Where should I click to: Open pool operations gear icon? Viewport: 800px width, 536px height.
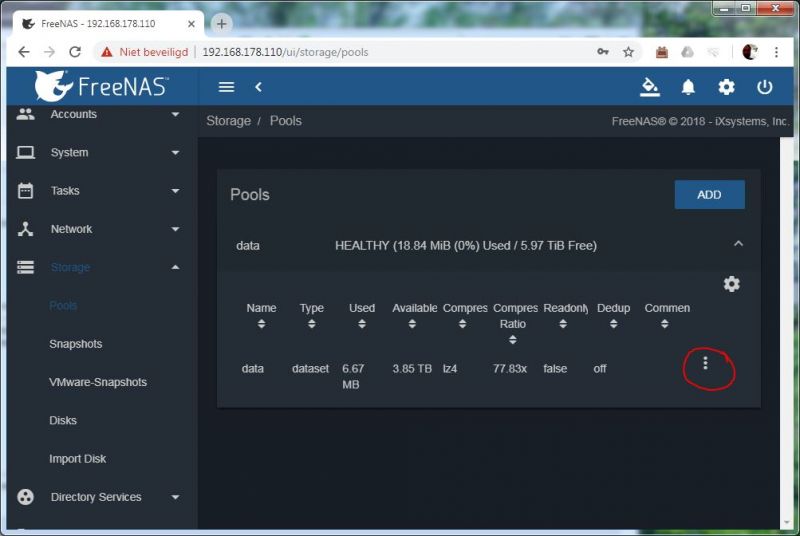pos(732,284)
